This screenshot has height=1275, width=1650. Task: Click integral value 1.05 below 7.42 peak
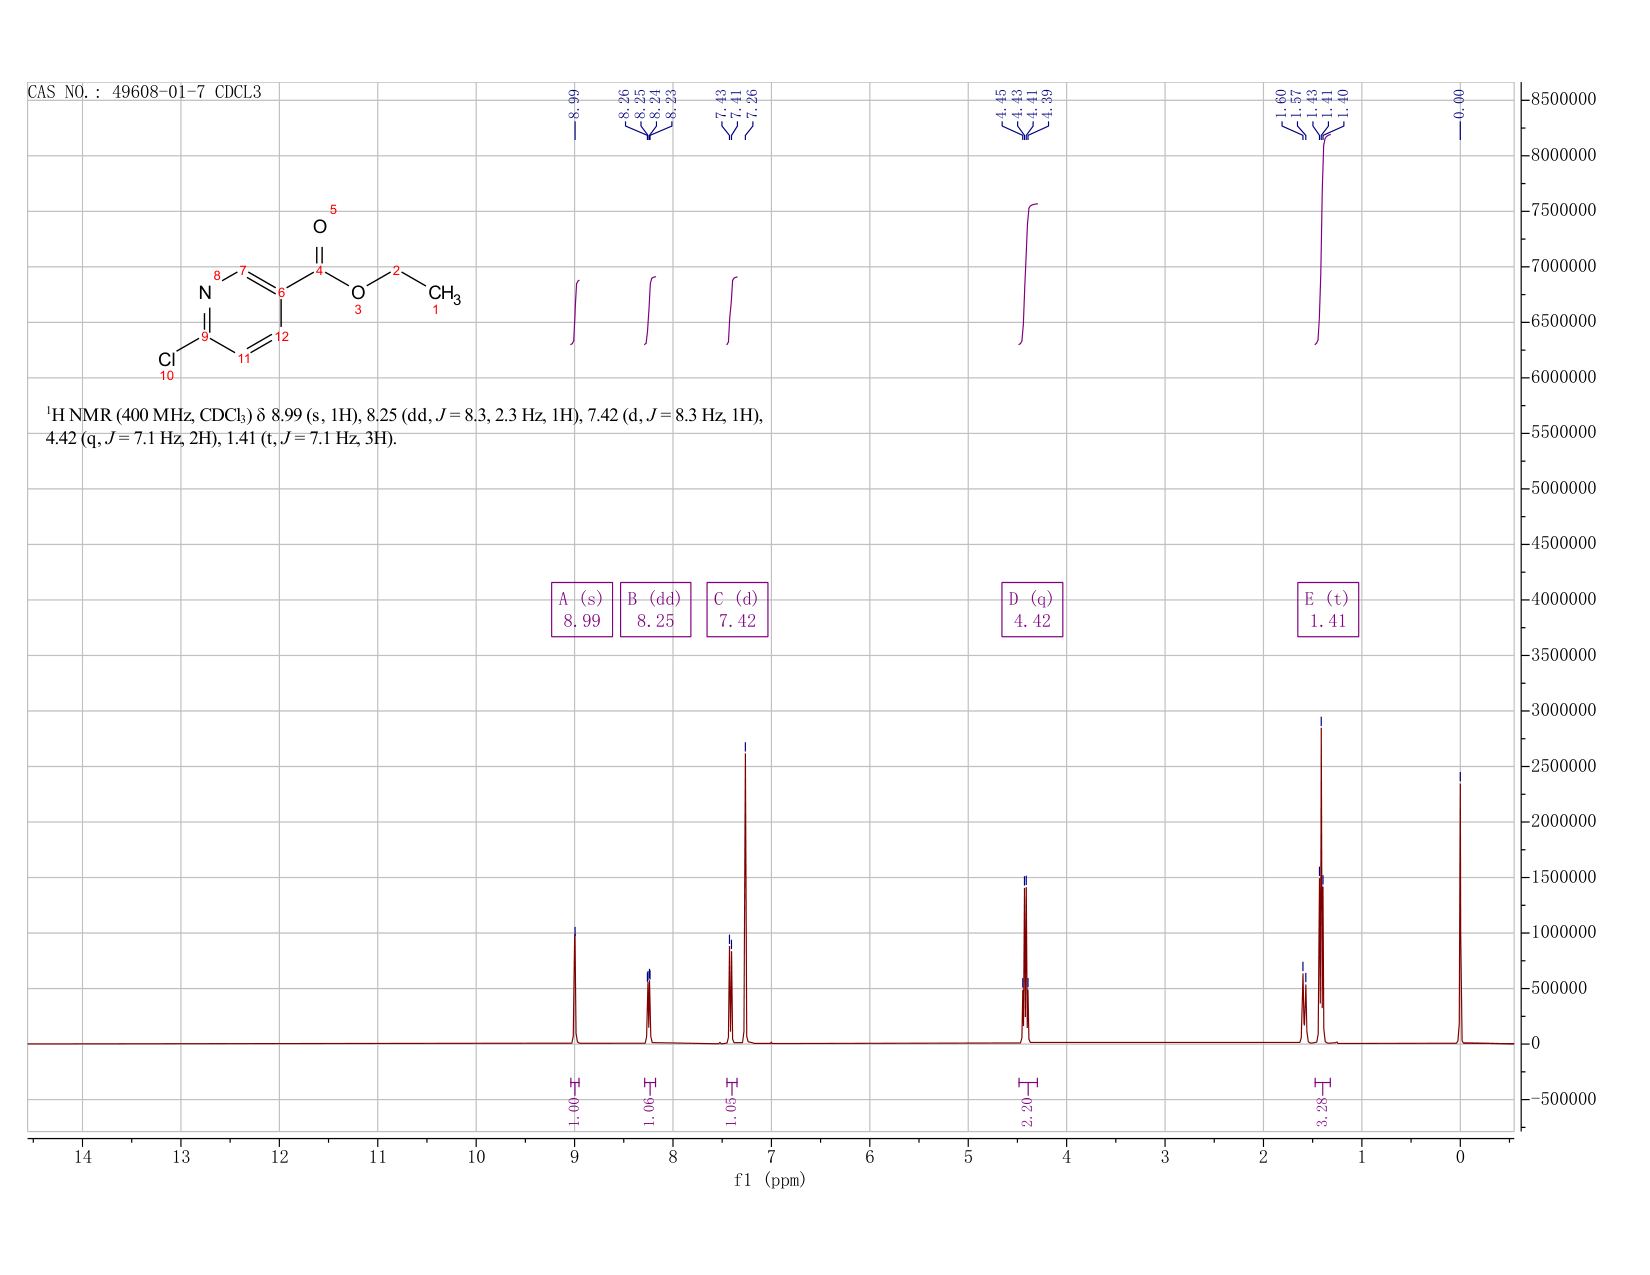[x=731, y=1111]
